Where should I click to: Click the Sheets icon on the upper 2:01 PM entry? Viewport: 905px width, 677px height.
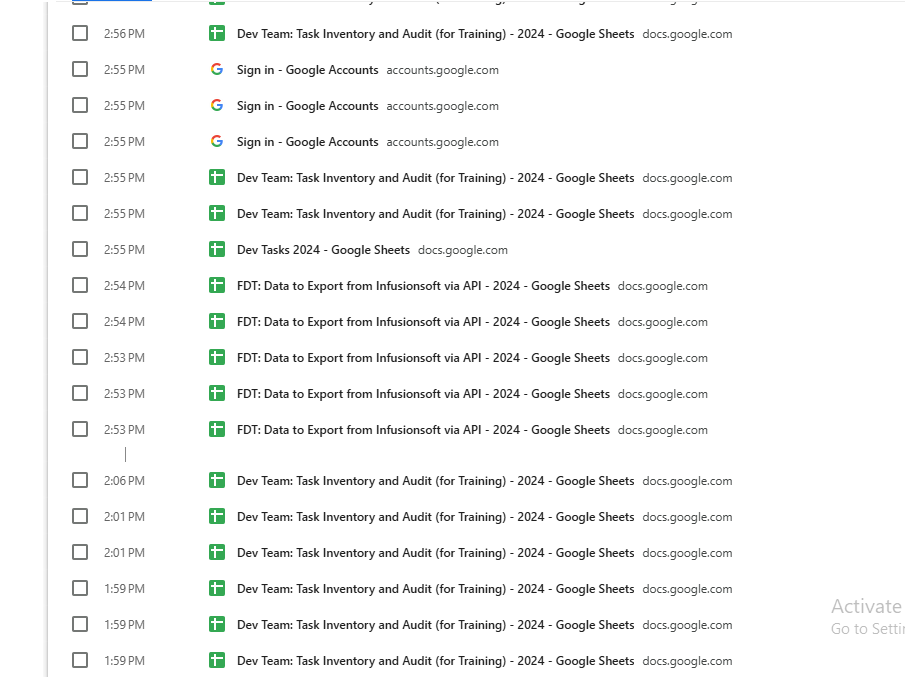tap(217, 517)
